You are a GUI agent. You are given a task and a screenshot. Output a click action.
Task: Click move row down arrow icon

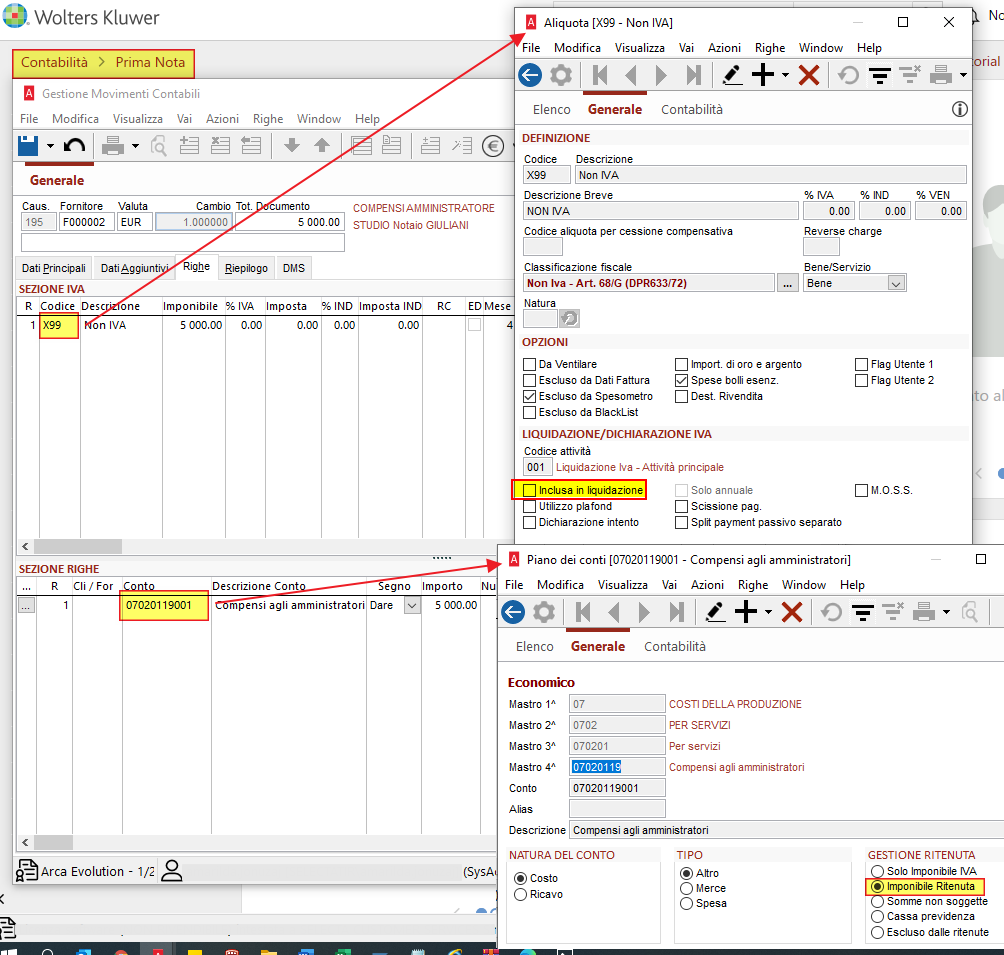click(292, 146)
